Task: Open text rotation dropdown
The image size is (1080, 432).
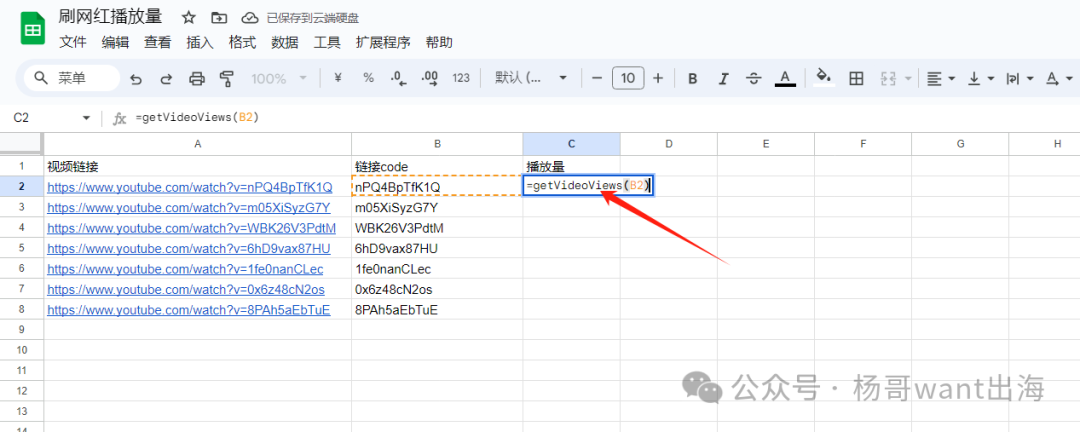Action: pyautogui.click(x=1060, y=79)
